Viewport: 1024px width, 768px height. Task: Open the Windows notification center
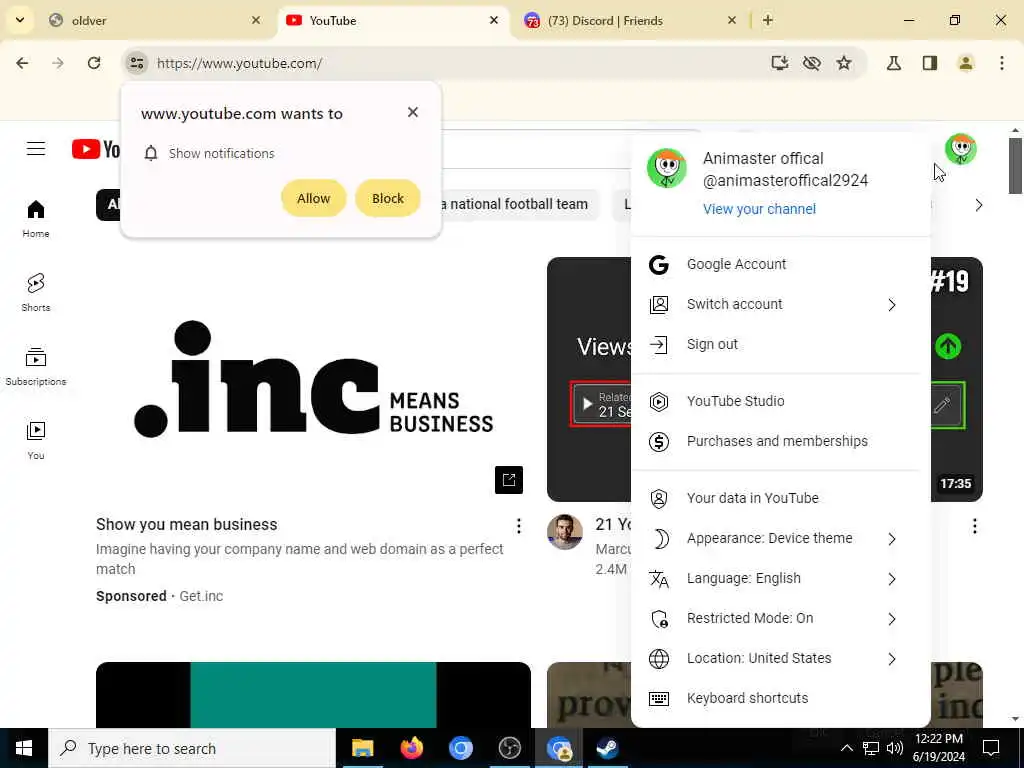click(x=991, y=748)
